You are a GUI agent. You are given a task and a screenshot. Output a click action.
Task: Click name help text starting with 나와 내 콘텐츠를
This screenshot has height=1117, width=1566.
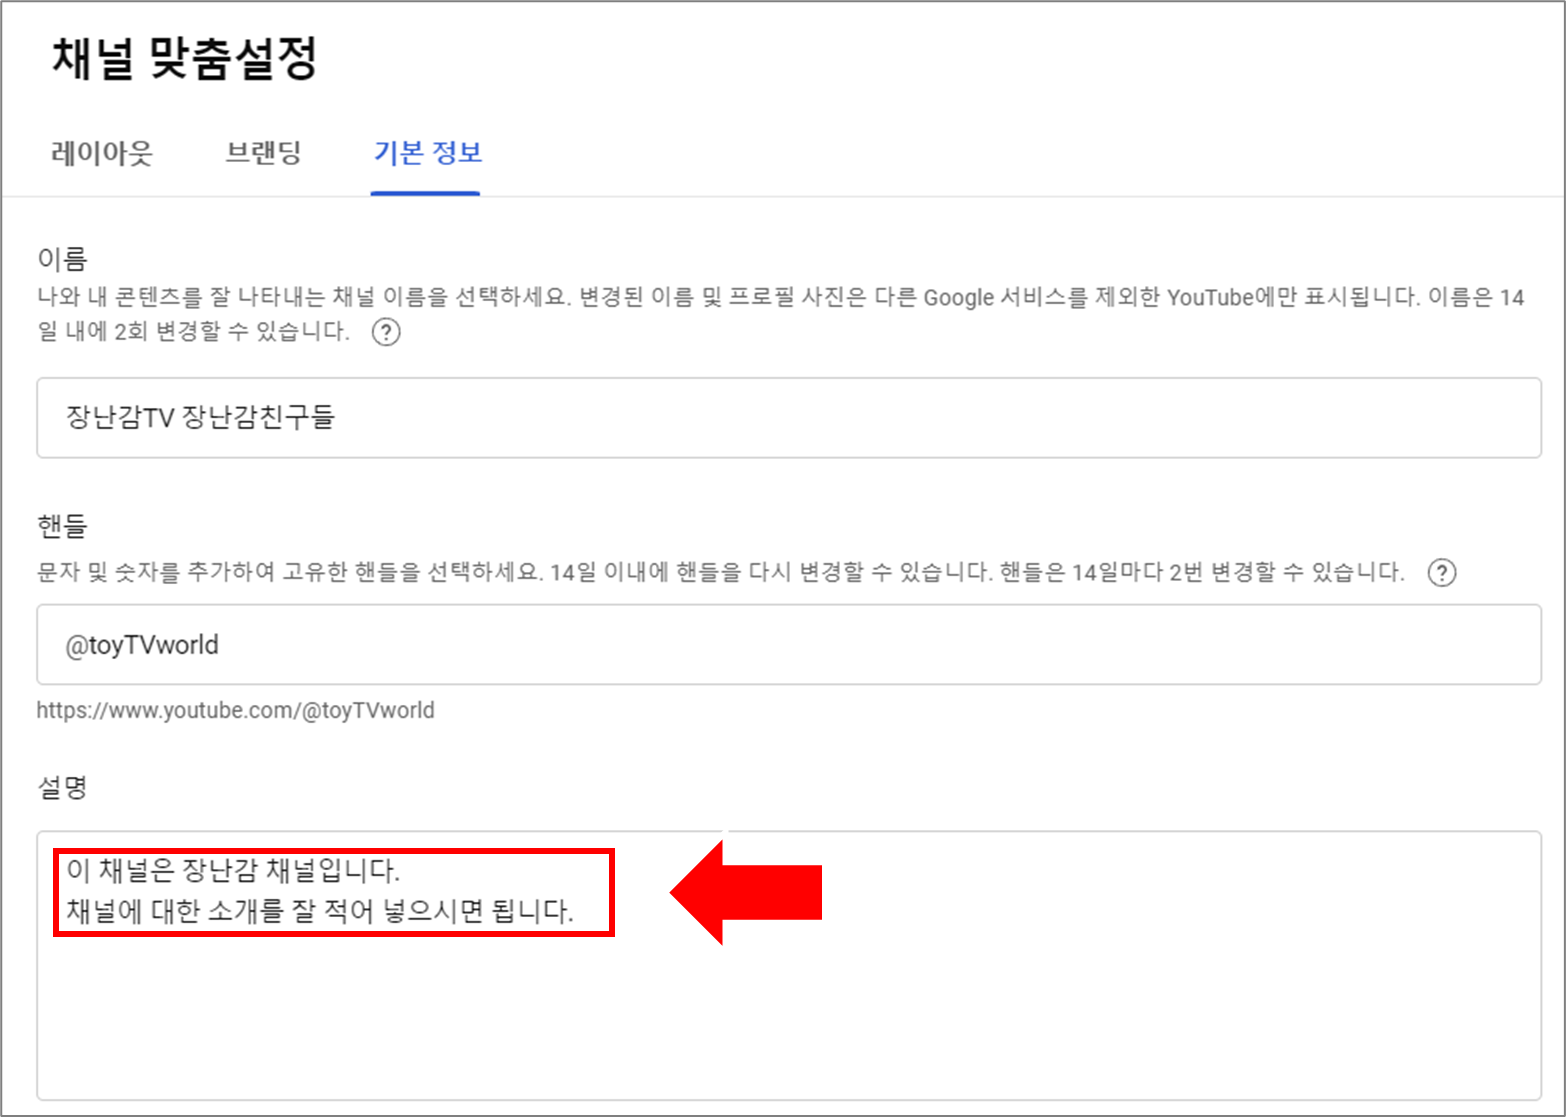click(780, 313)
